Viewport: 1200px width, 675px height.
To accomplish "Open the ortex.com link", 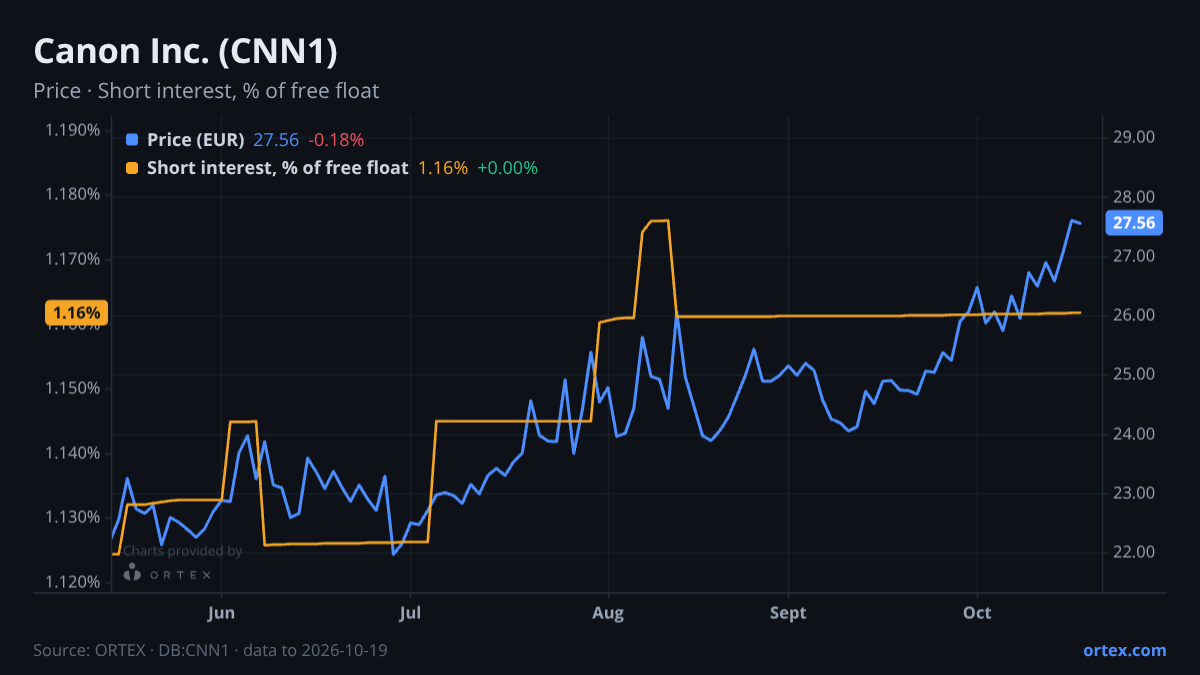I will (x=1124, y=650).
